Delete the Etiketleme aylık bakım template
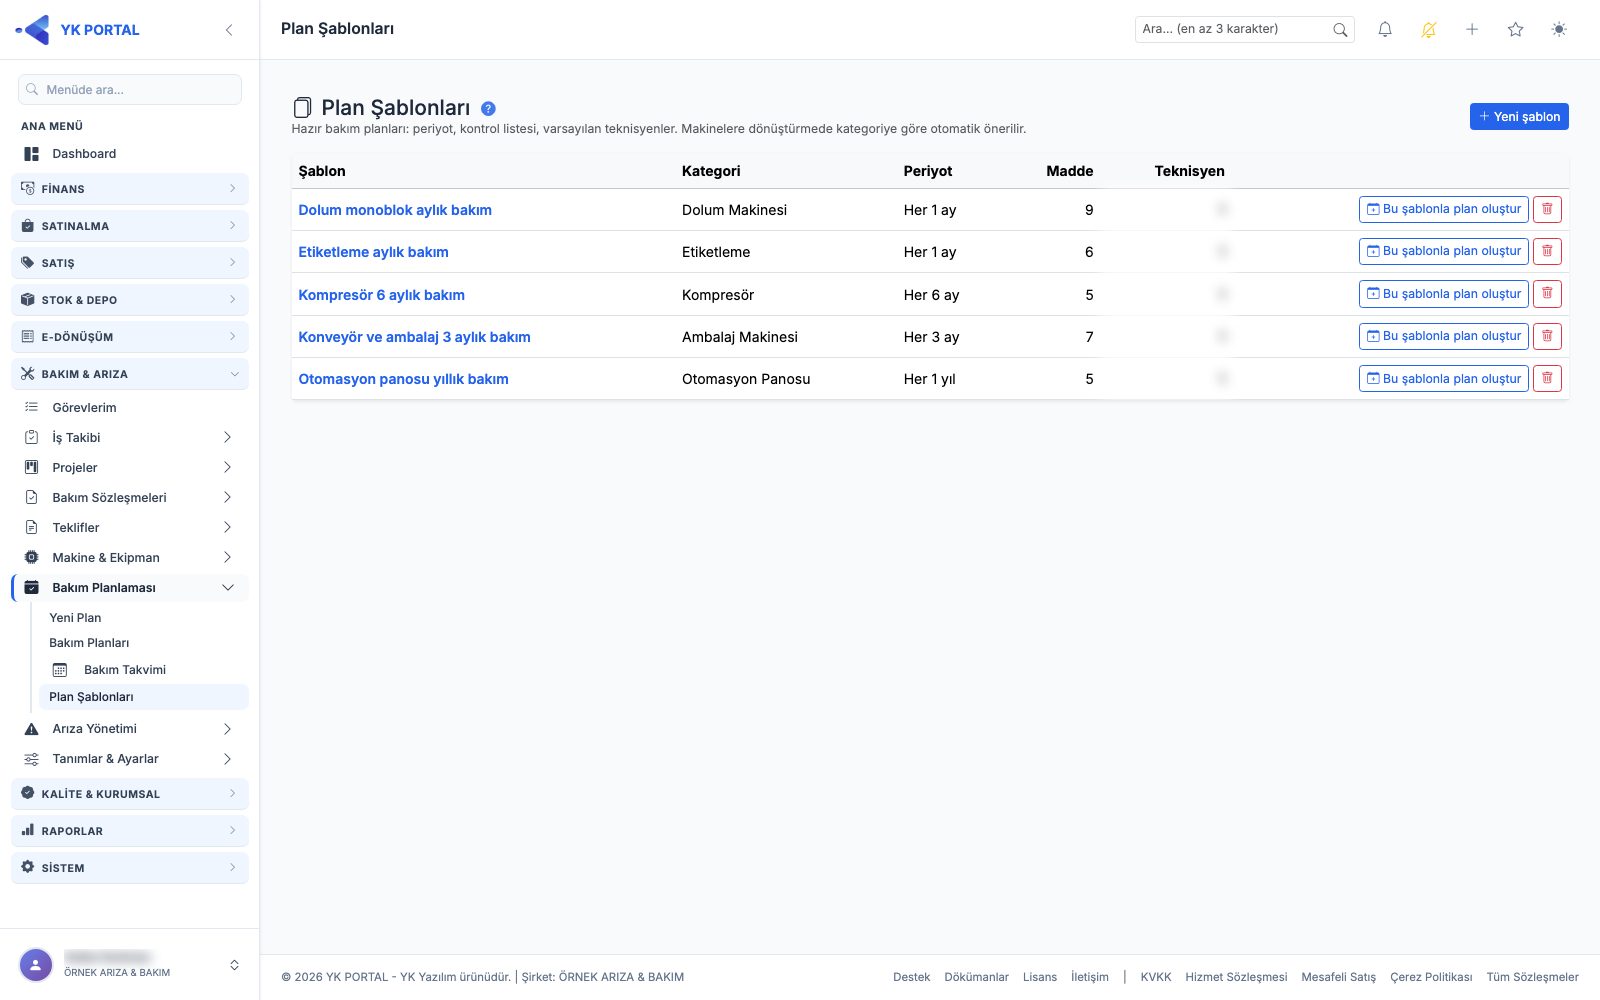This screenshot has height=1000, width=1600. pyautogui.click(x=1547, y=251)
